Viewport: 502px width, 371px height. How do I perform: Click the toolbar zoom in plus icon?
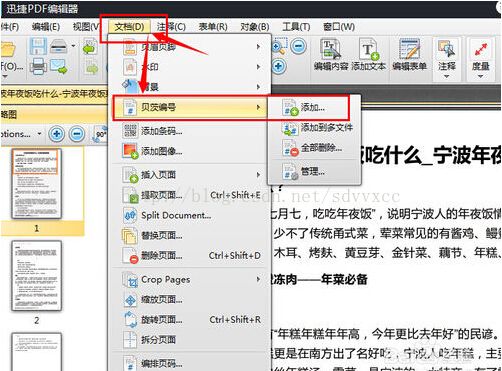click(279, 66)
